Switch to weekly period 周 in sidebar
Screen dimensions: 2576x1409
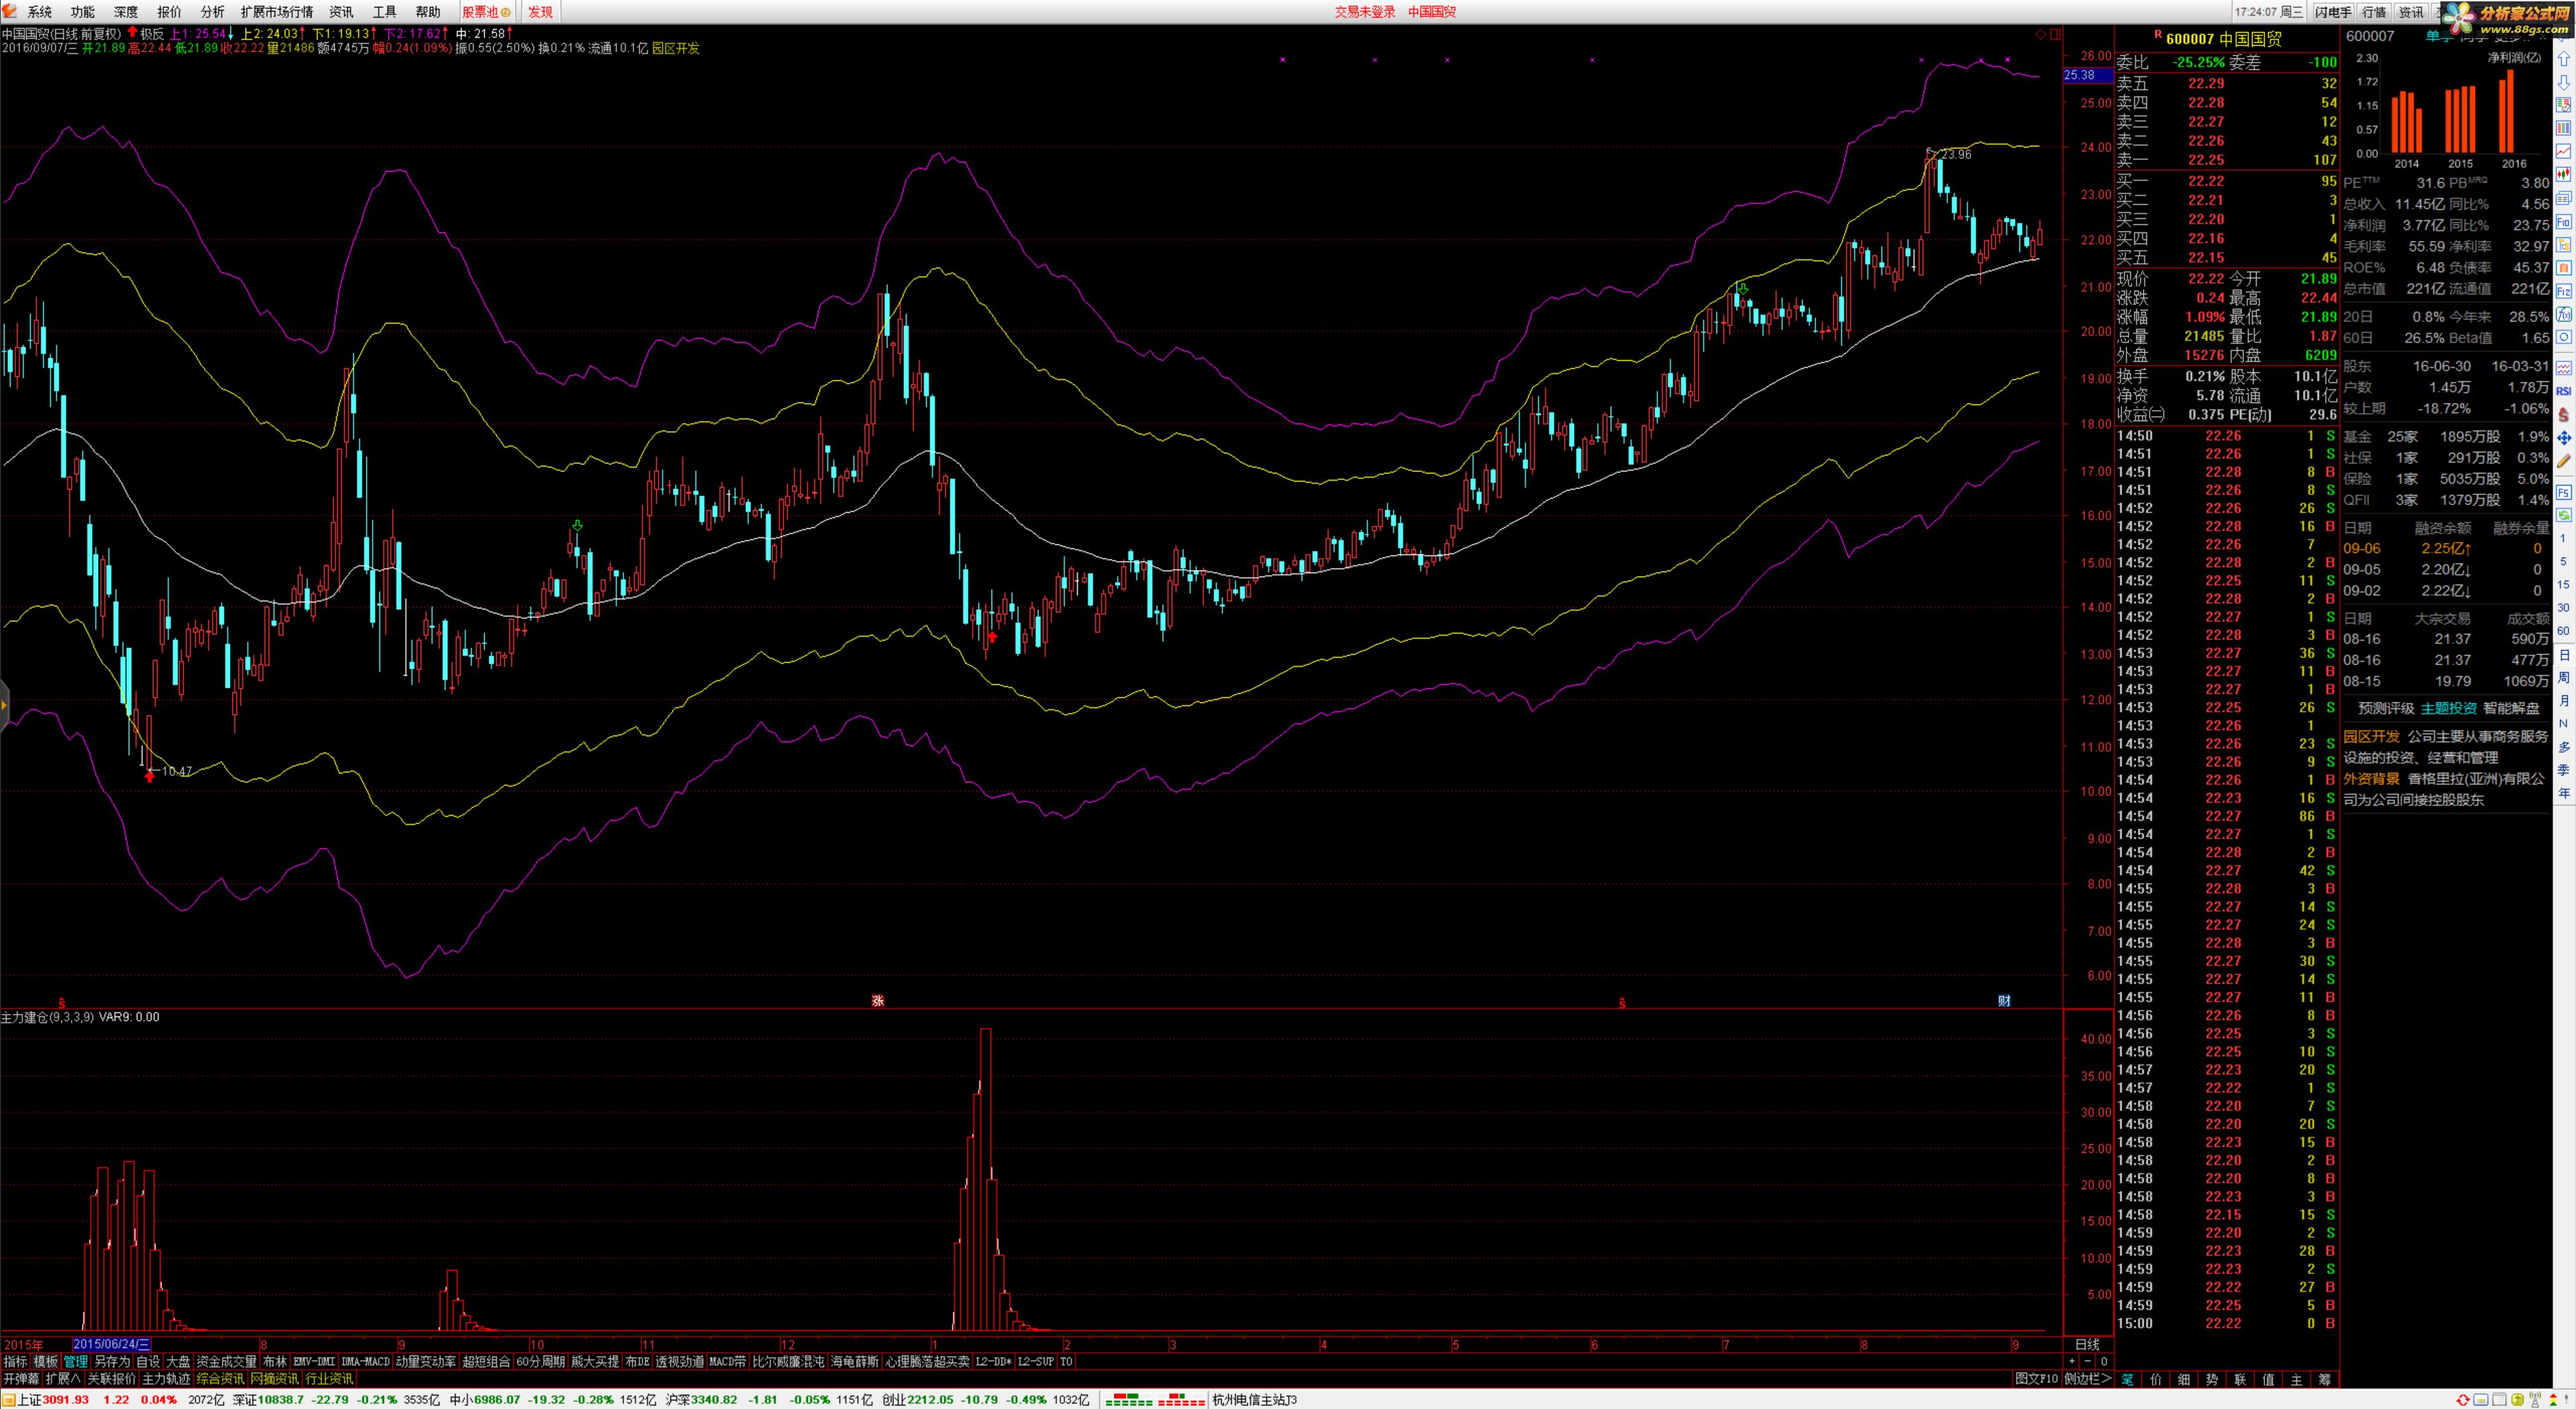(x=2564, y=678)
